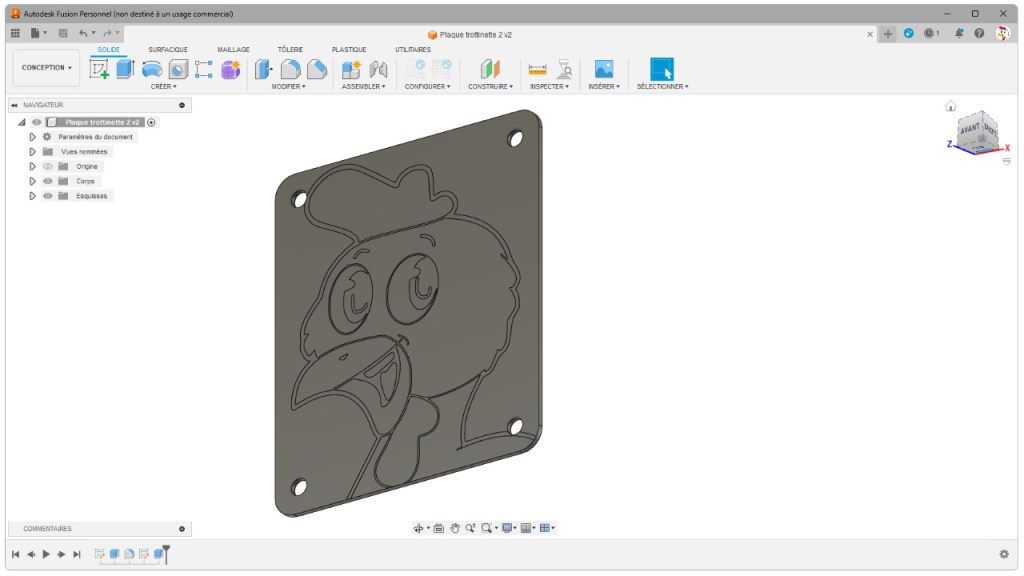Screen dimensions: 1024x576
Task: Click the timeline playback marker
Action: (x=167, y=553)
